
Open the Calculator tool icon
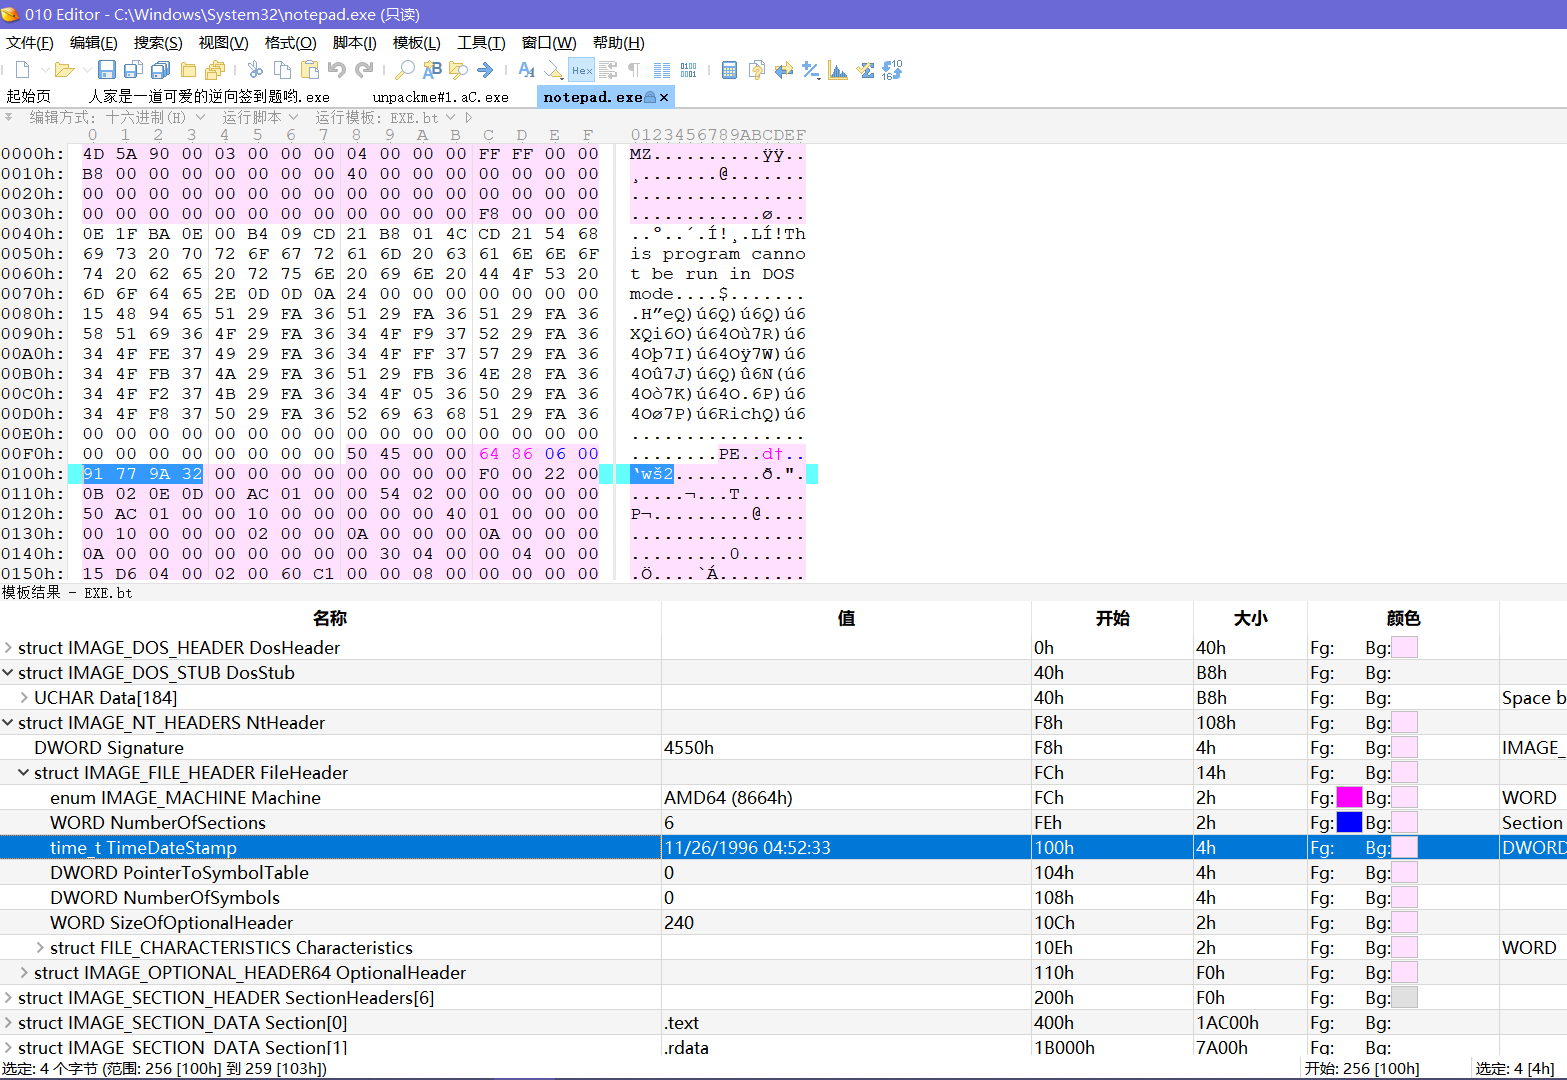(x=728, y=69)
